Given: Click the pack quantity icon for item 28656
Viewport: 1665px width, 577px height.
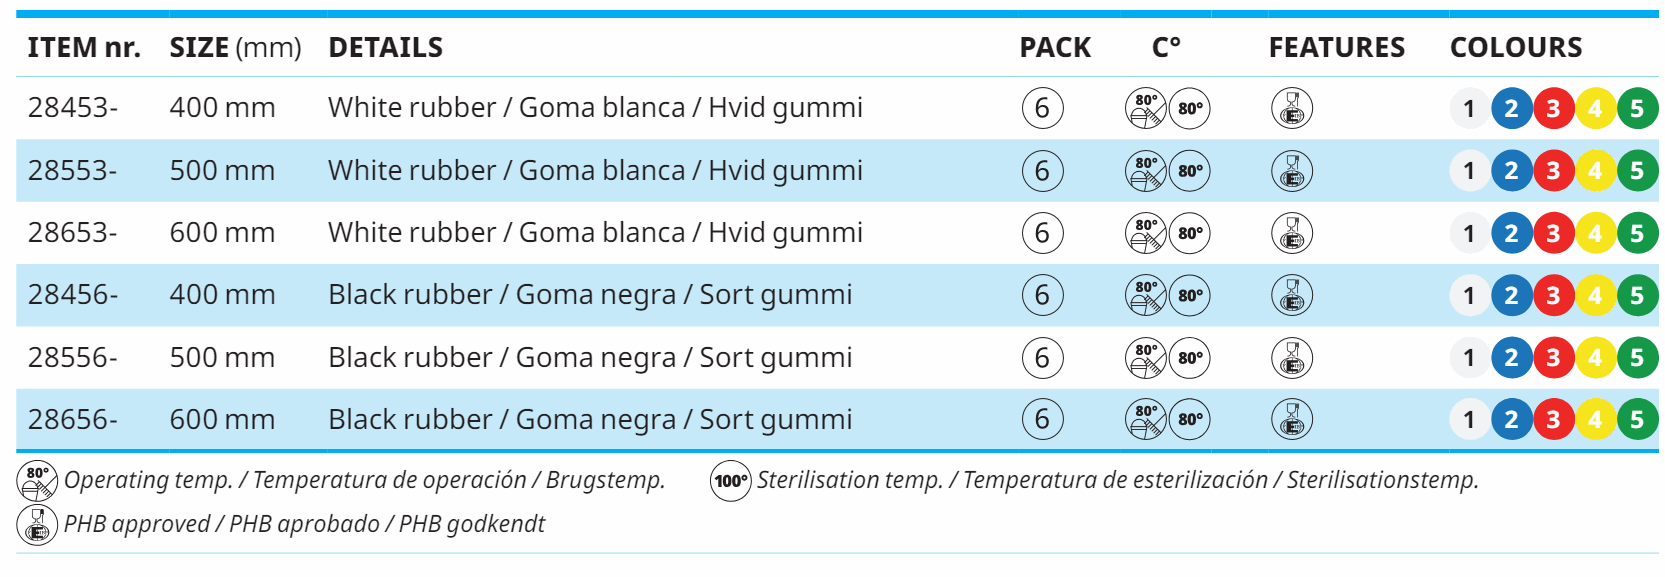Looking at the screenshot, I should point(1042,420).
